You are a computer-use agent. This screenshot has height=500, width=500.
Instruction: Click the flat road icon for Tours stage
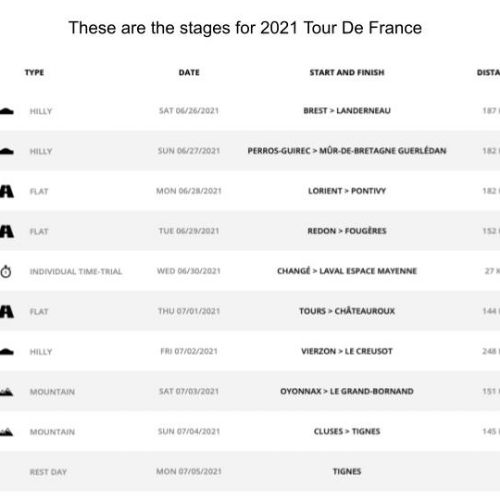(7, 312)
